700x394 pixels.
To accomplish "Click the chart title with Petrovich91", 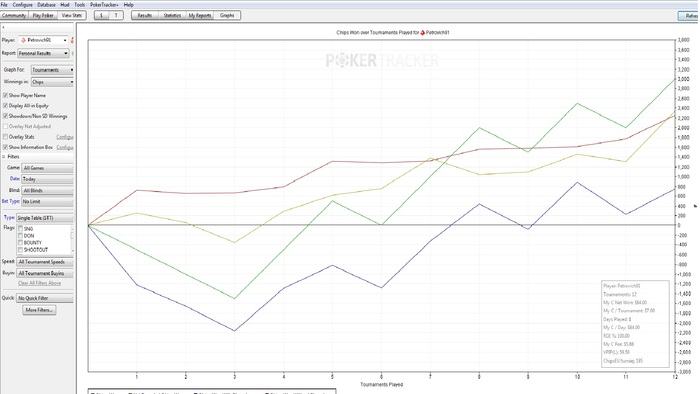I will click(x=392, y=33).
